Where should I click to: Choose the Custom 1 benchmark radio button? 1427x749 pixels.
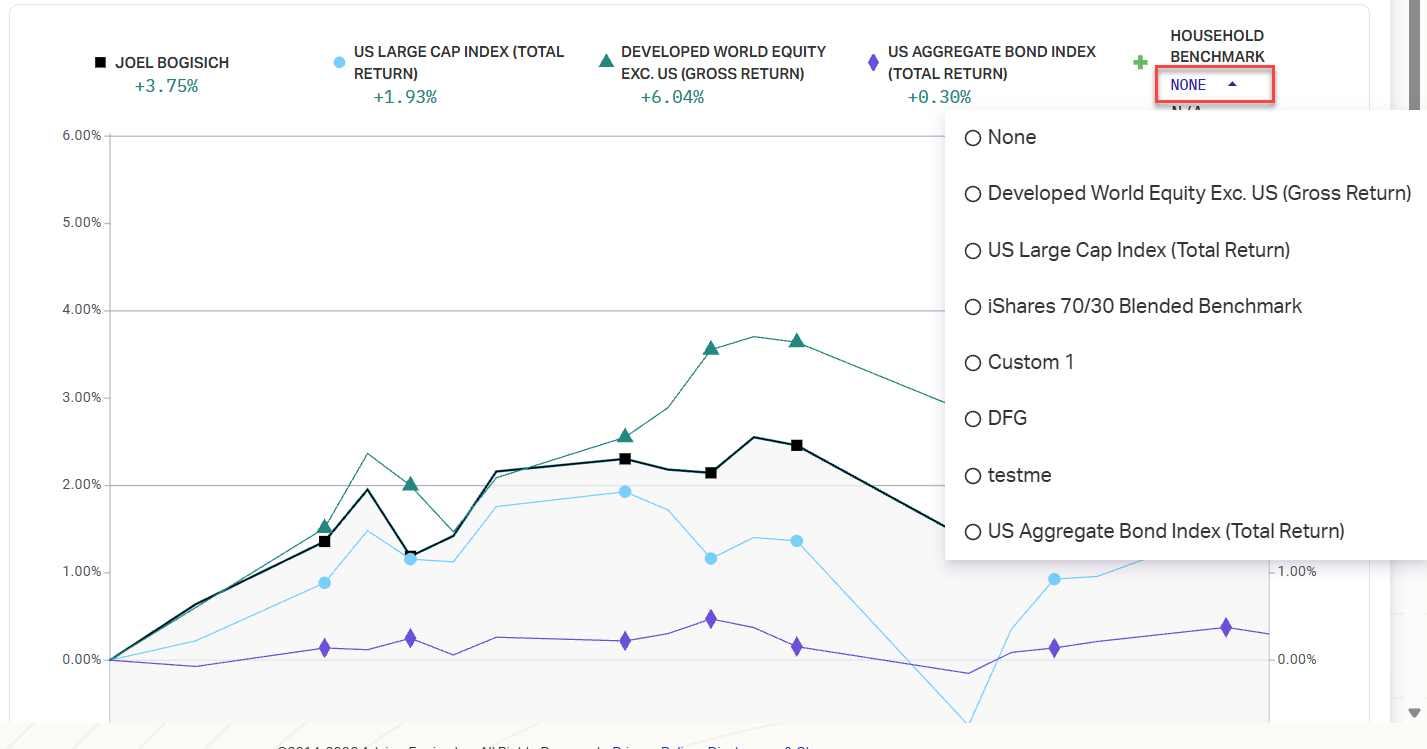(x=972, y=363)
